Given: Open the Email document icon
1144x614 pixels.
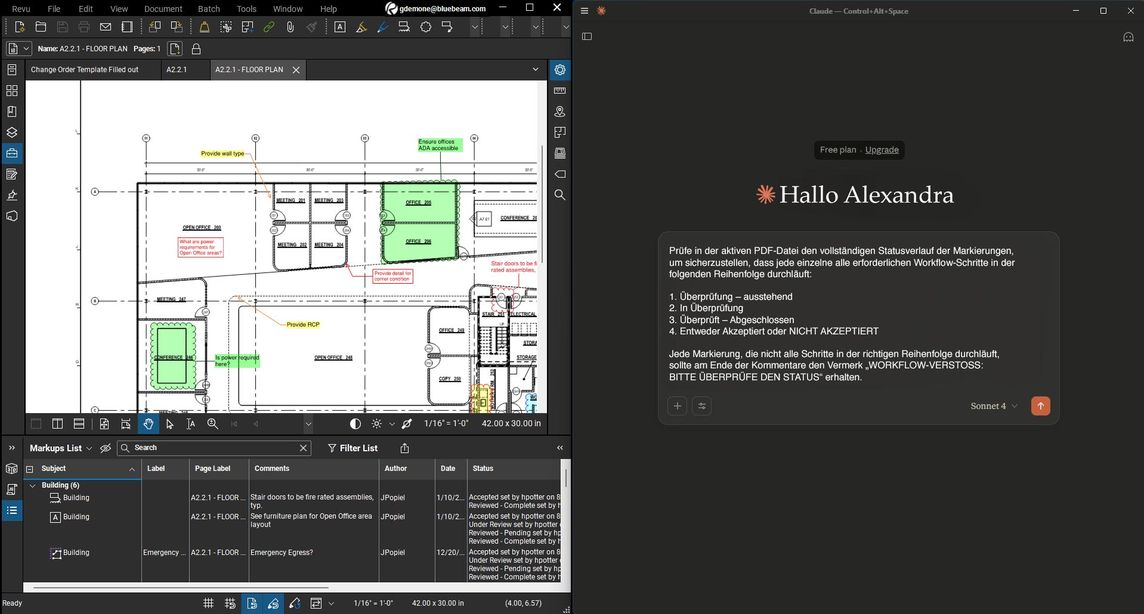Looking at the screenshot, I should tap(105, 27).
